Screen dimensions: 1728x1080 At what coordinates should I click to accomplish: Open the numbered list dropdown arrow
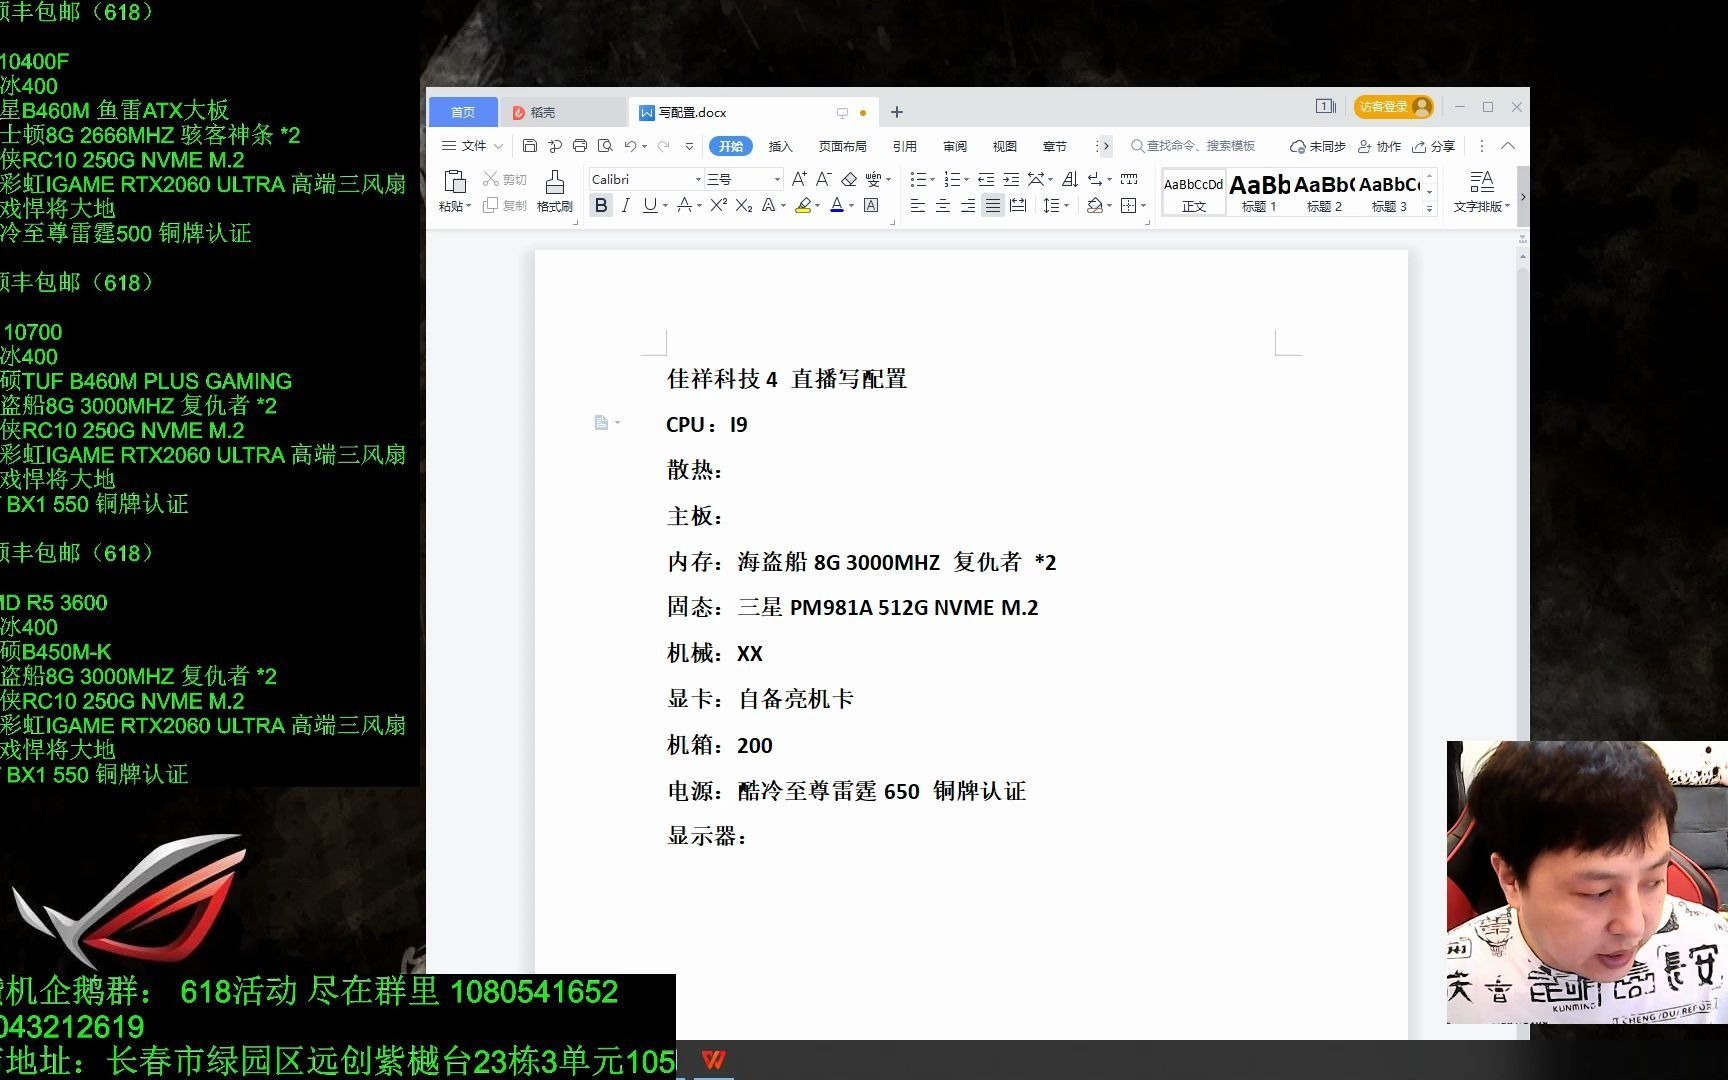966,179
